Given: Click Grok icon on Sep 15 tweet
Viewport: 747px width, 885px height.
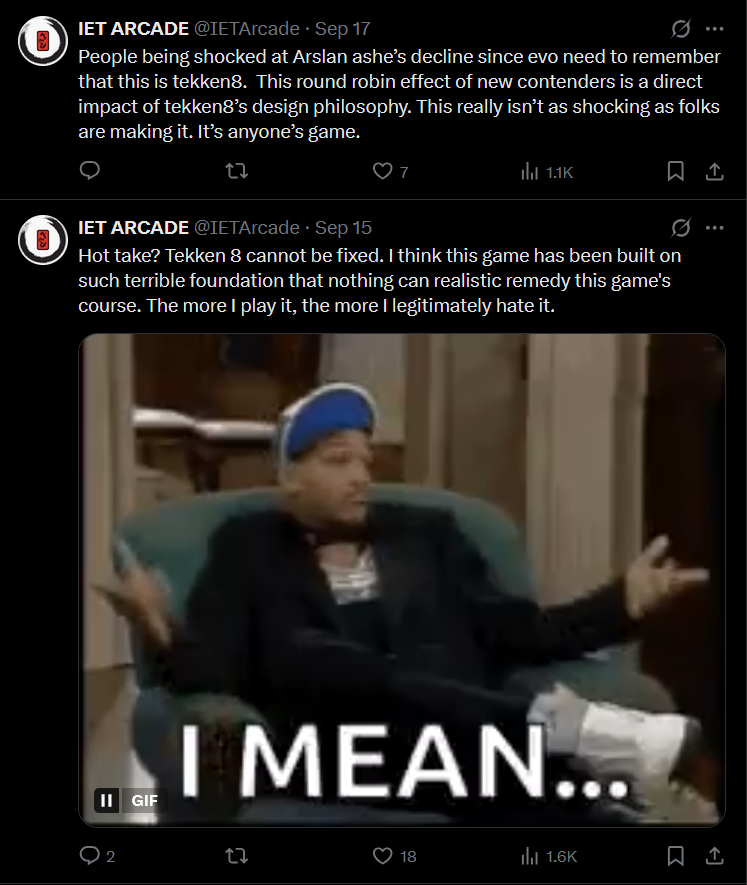Looking at the screenshot, I should 680,227.
